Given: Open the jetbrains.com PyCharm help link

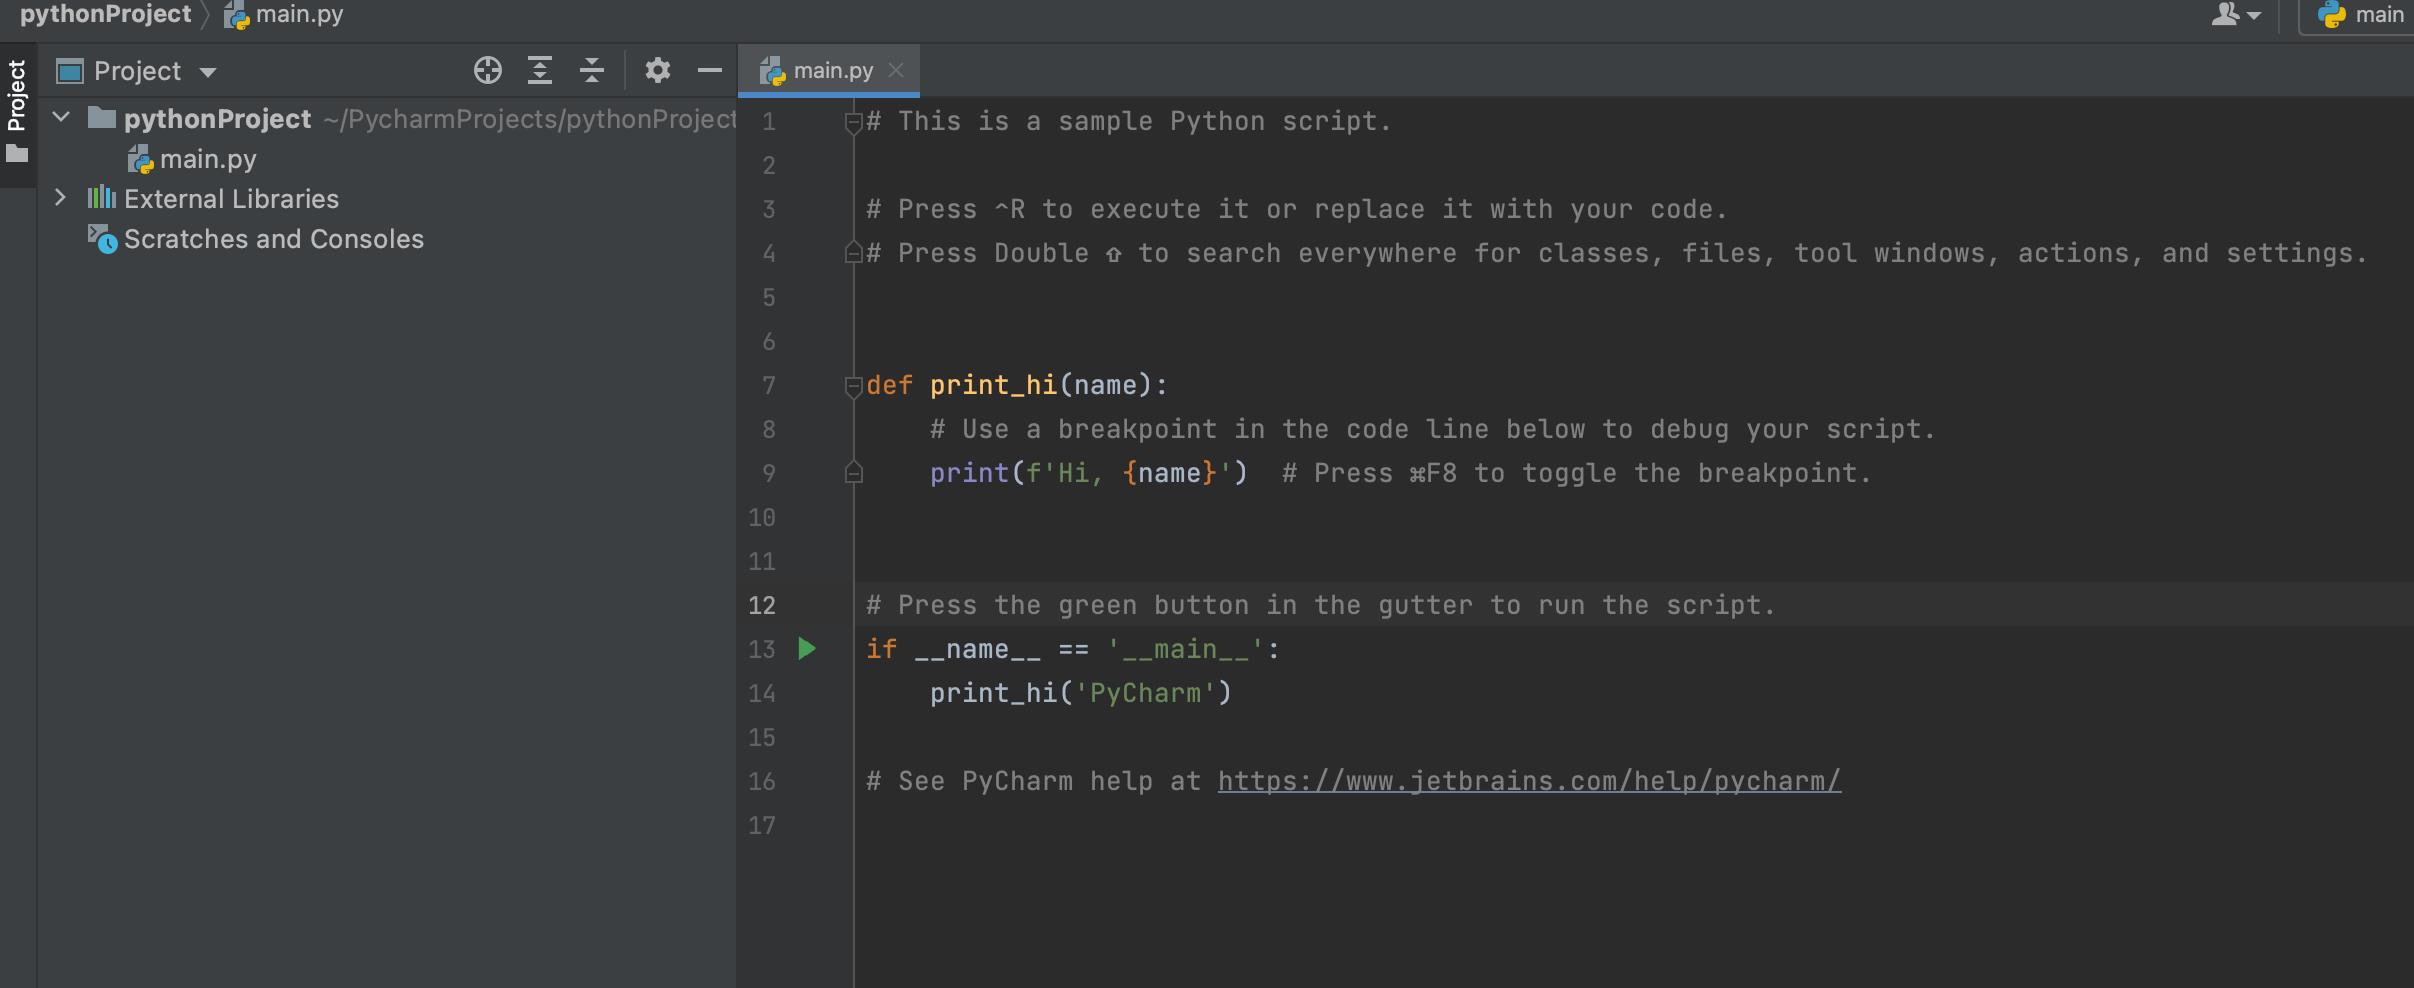Looking at the screenshot, I should pos(1529,781).
